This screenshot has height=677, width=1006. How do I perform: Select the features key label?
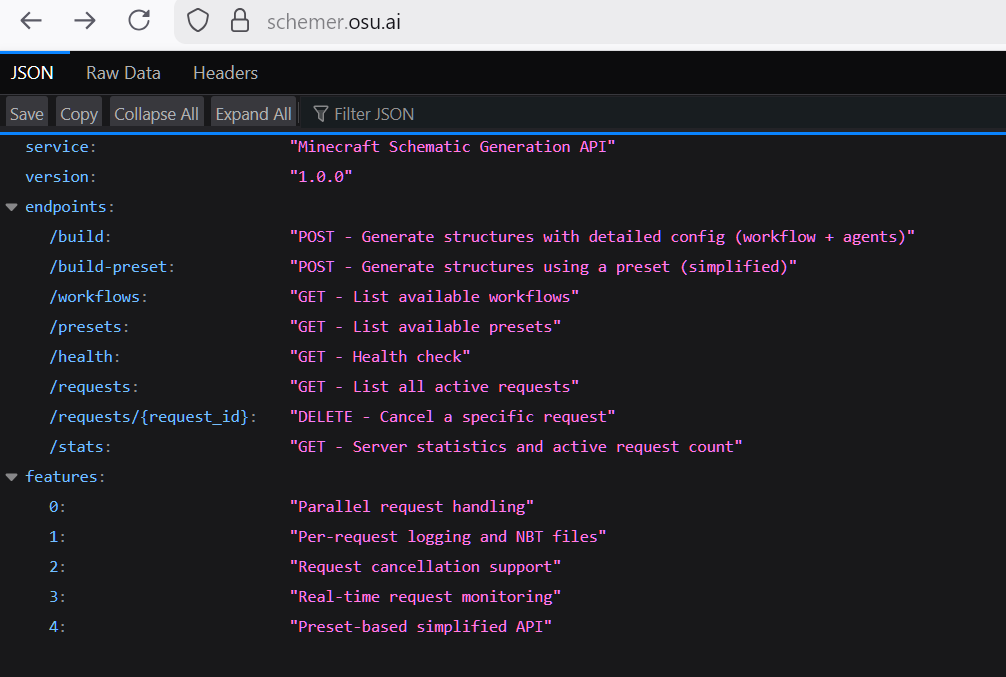pyautogui.click(x=65, y=477)
